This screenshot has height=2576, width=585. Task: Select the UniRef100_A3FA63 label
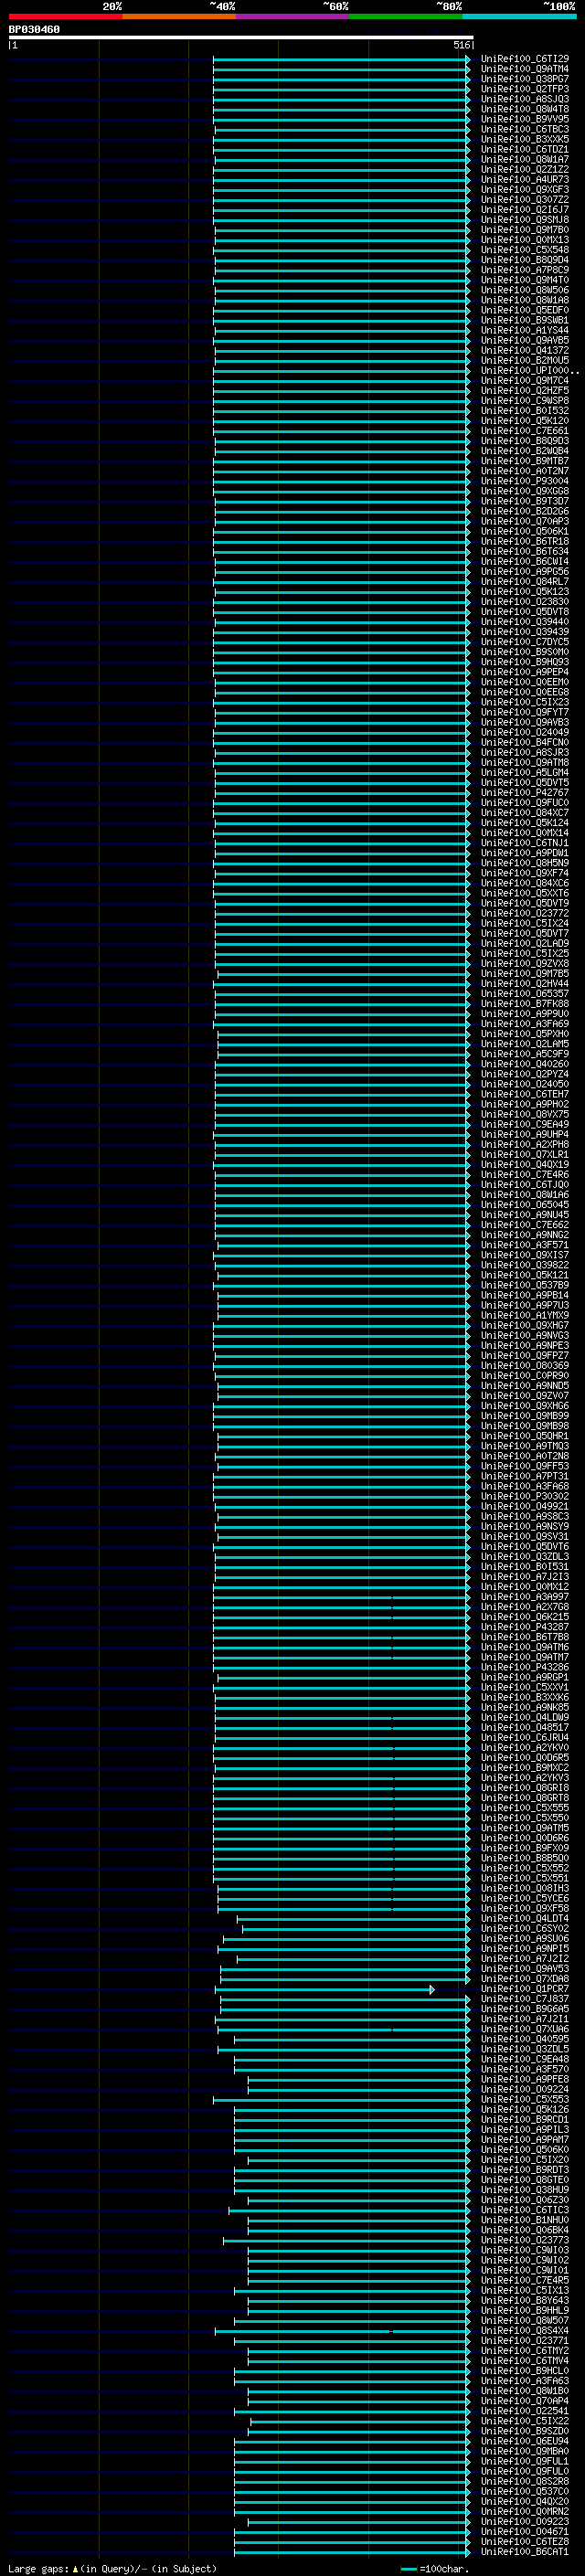(525, 2380)
